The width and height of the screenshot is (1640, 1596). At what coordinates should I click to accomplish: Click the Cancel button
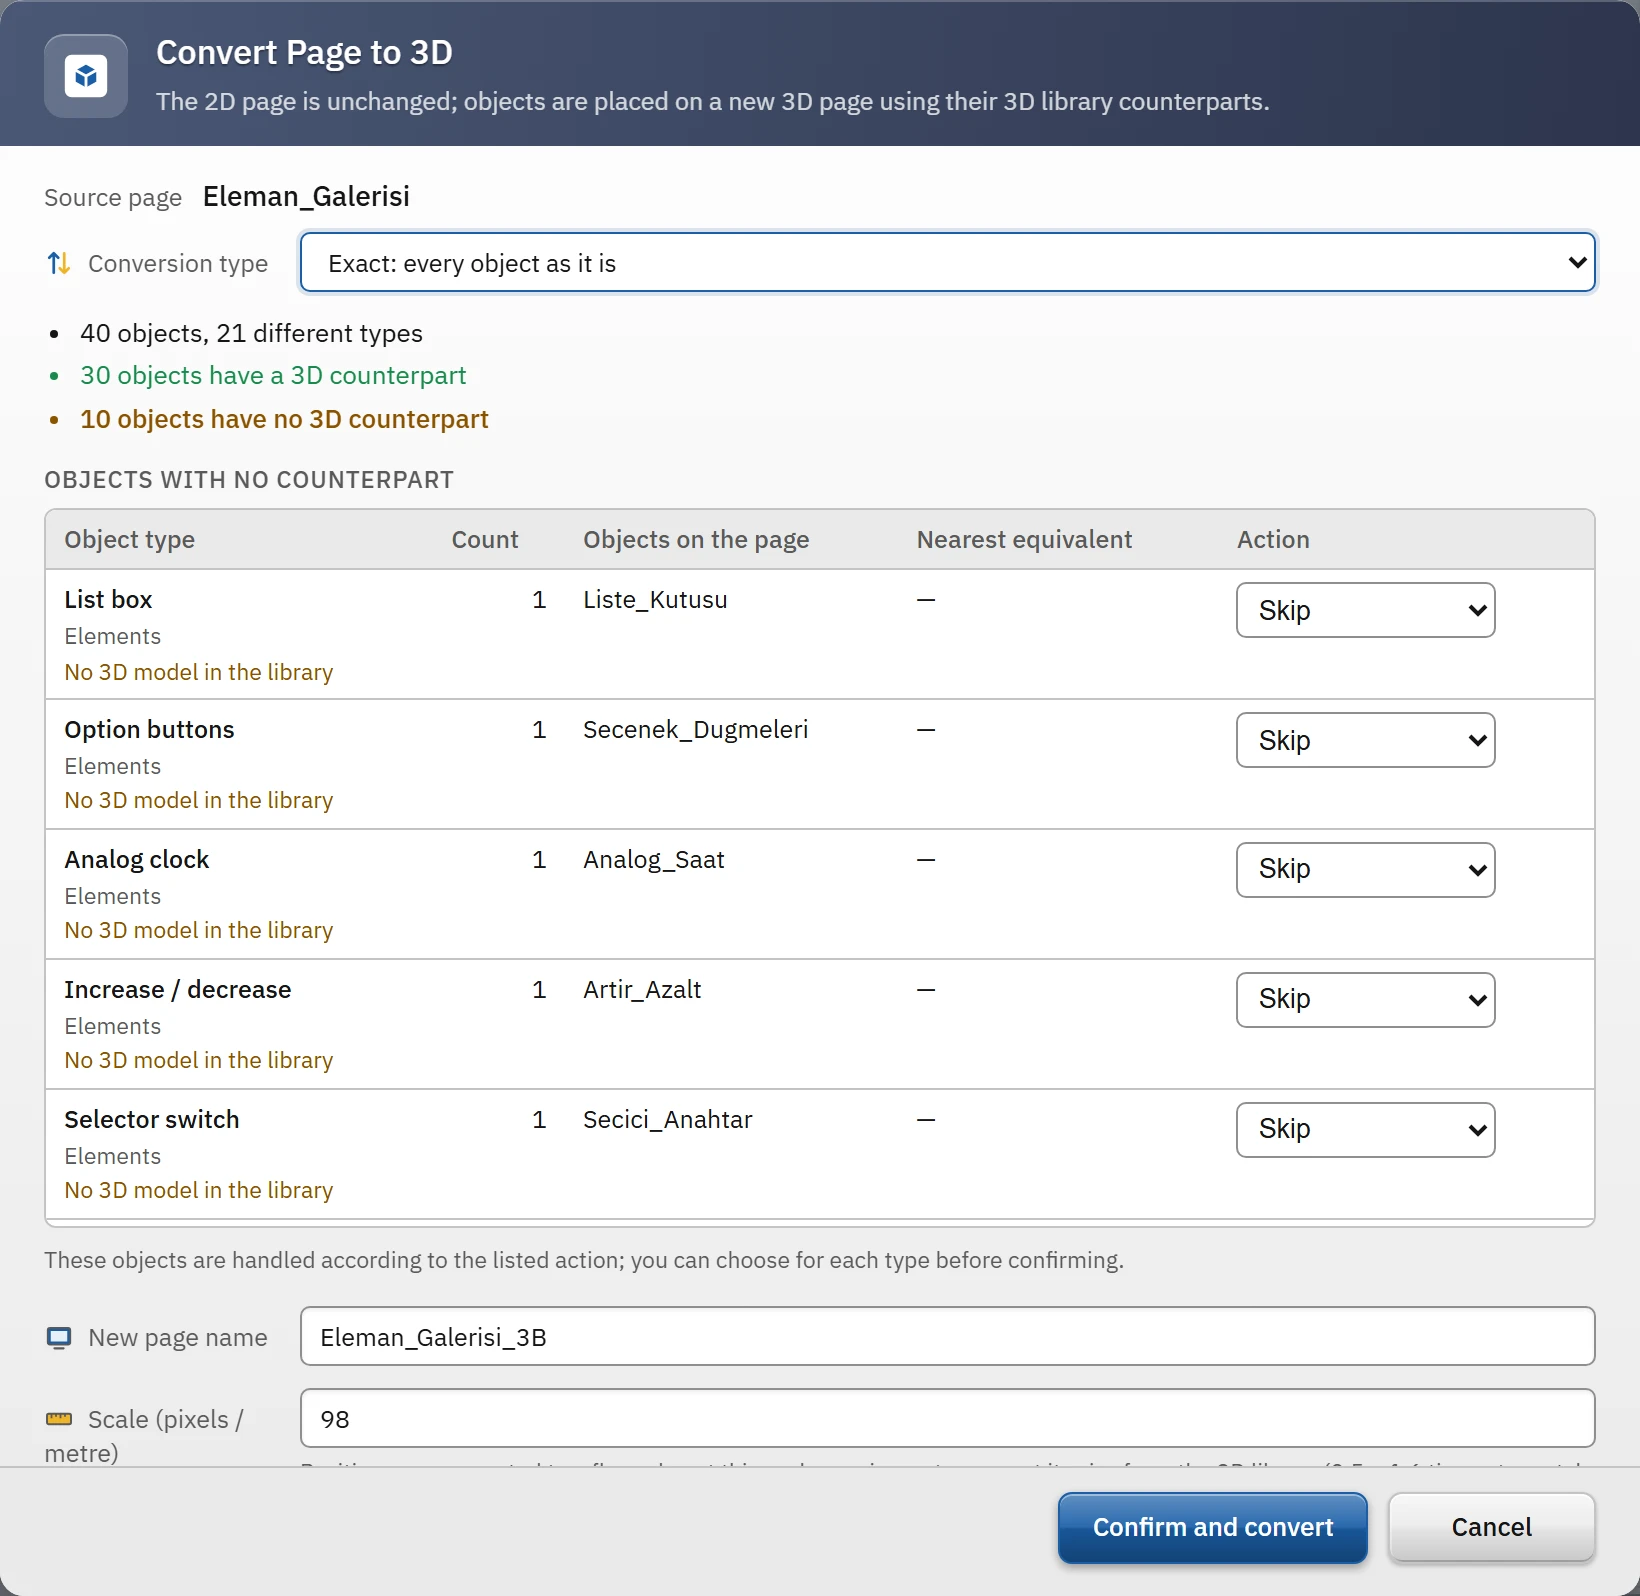(x=1491, y=1527)
